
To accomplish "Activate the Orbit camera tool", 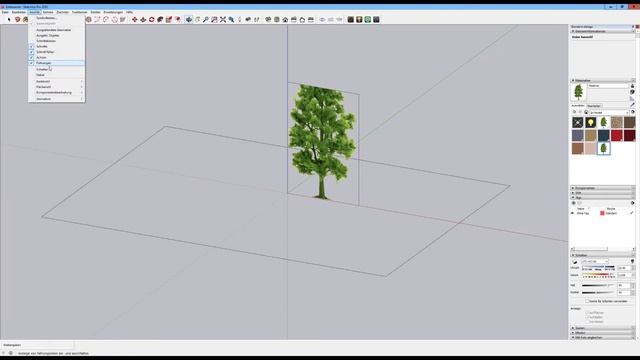I will 189,19.
